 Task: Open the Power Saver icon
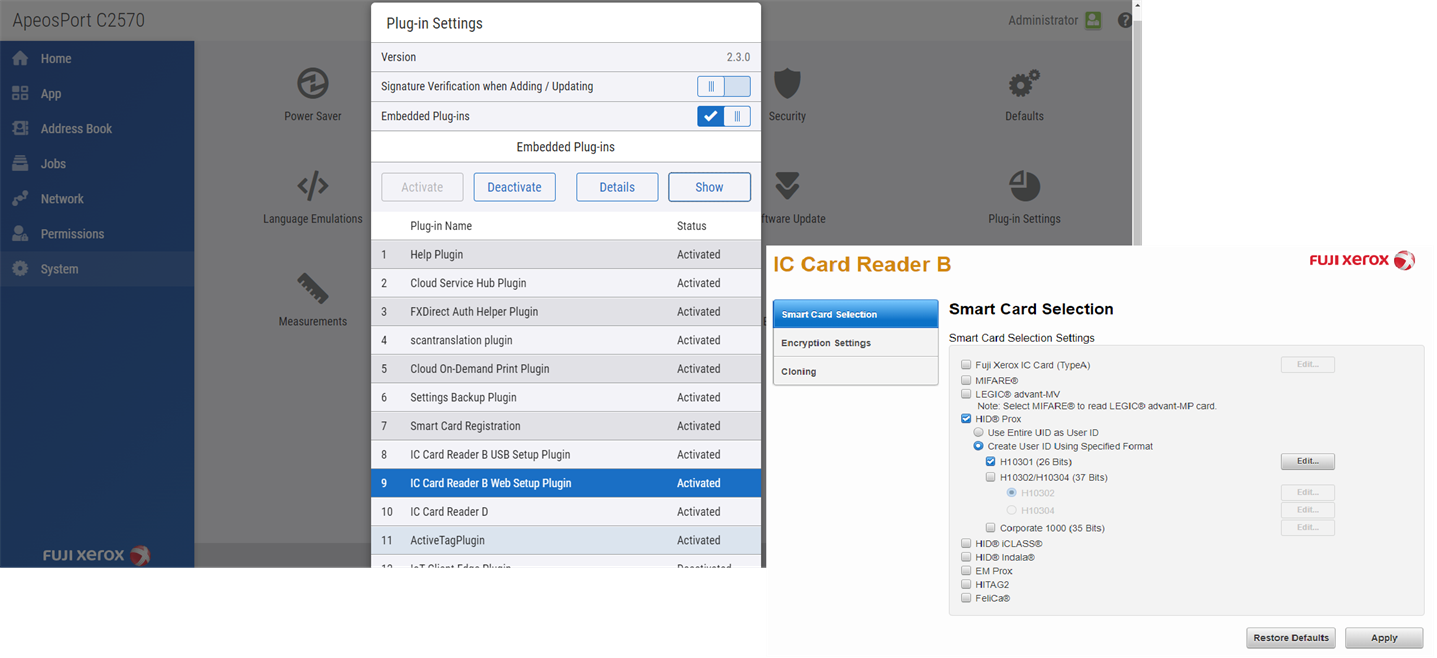pyautogui.click(x=313, y=83)
